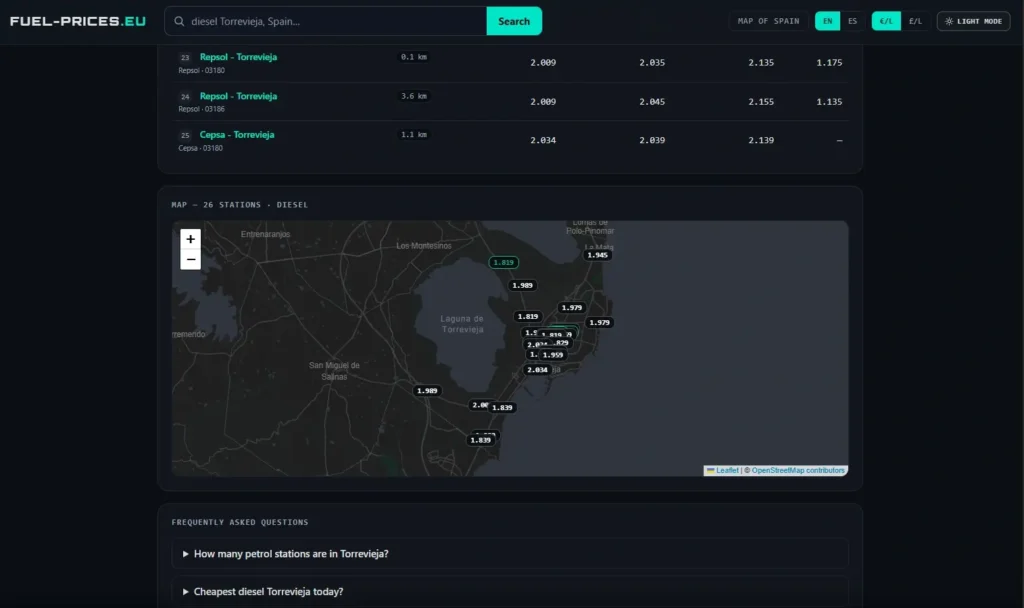This screenshot has width=1024, height=608.
Task: Expand 'Cheapest diesel Torrevieja today?' question
Action: click(509, 592)
